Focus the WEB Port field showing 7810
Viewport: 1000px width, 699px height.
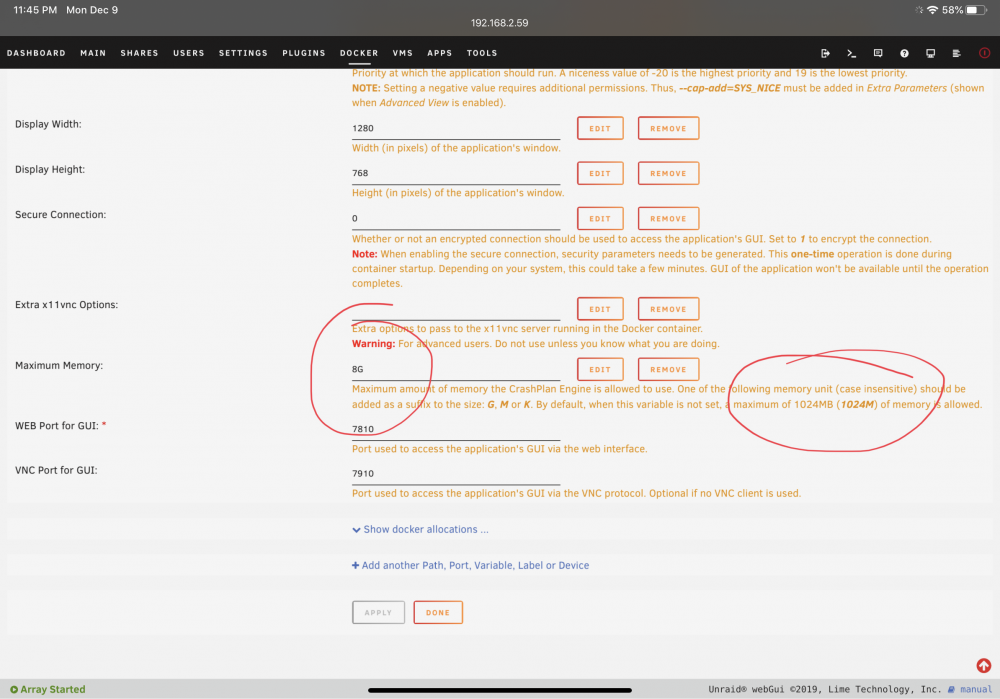456,429
